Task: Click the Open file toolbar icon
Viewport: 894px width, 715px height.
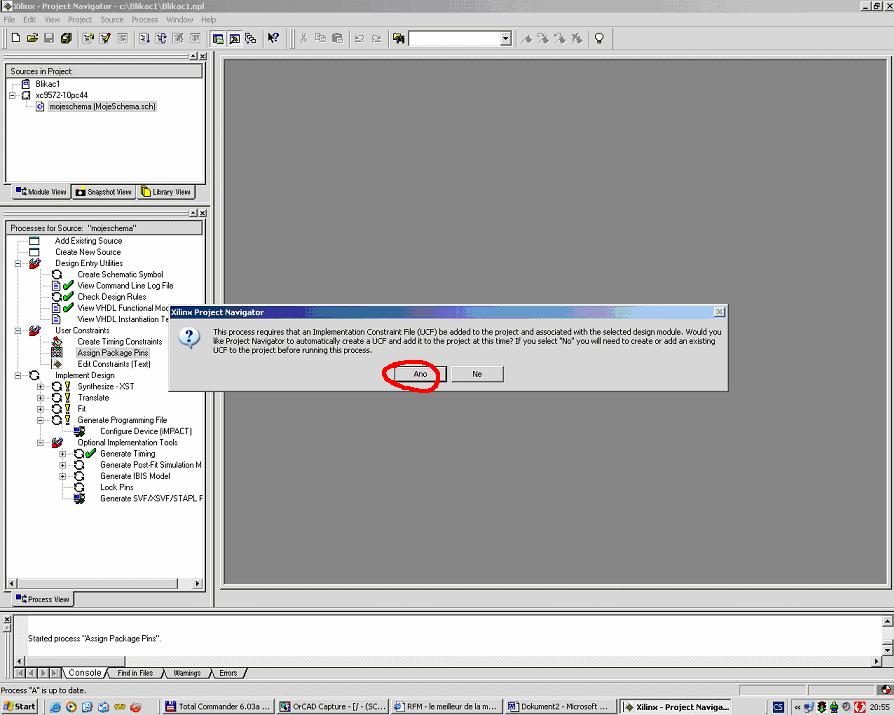Action: (x=32, y=38)
